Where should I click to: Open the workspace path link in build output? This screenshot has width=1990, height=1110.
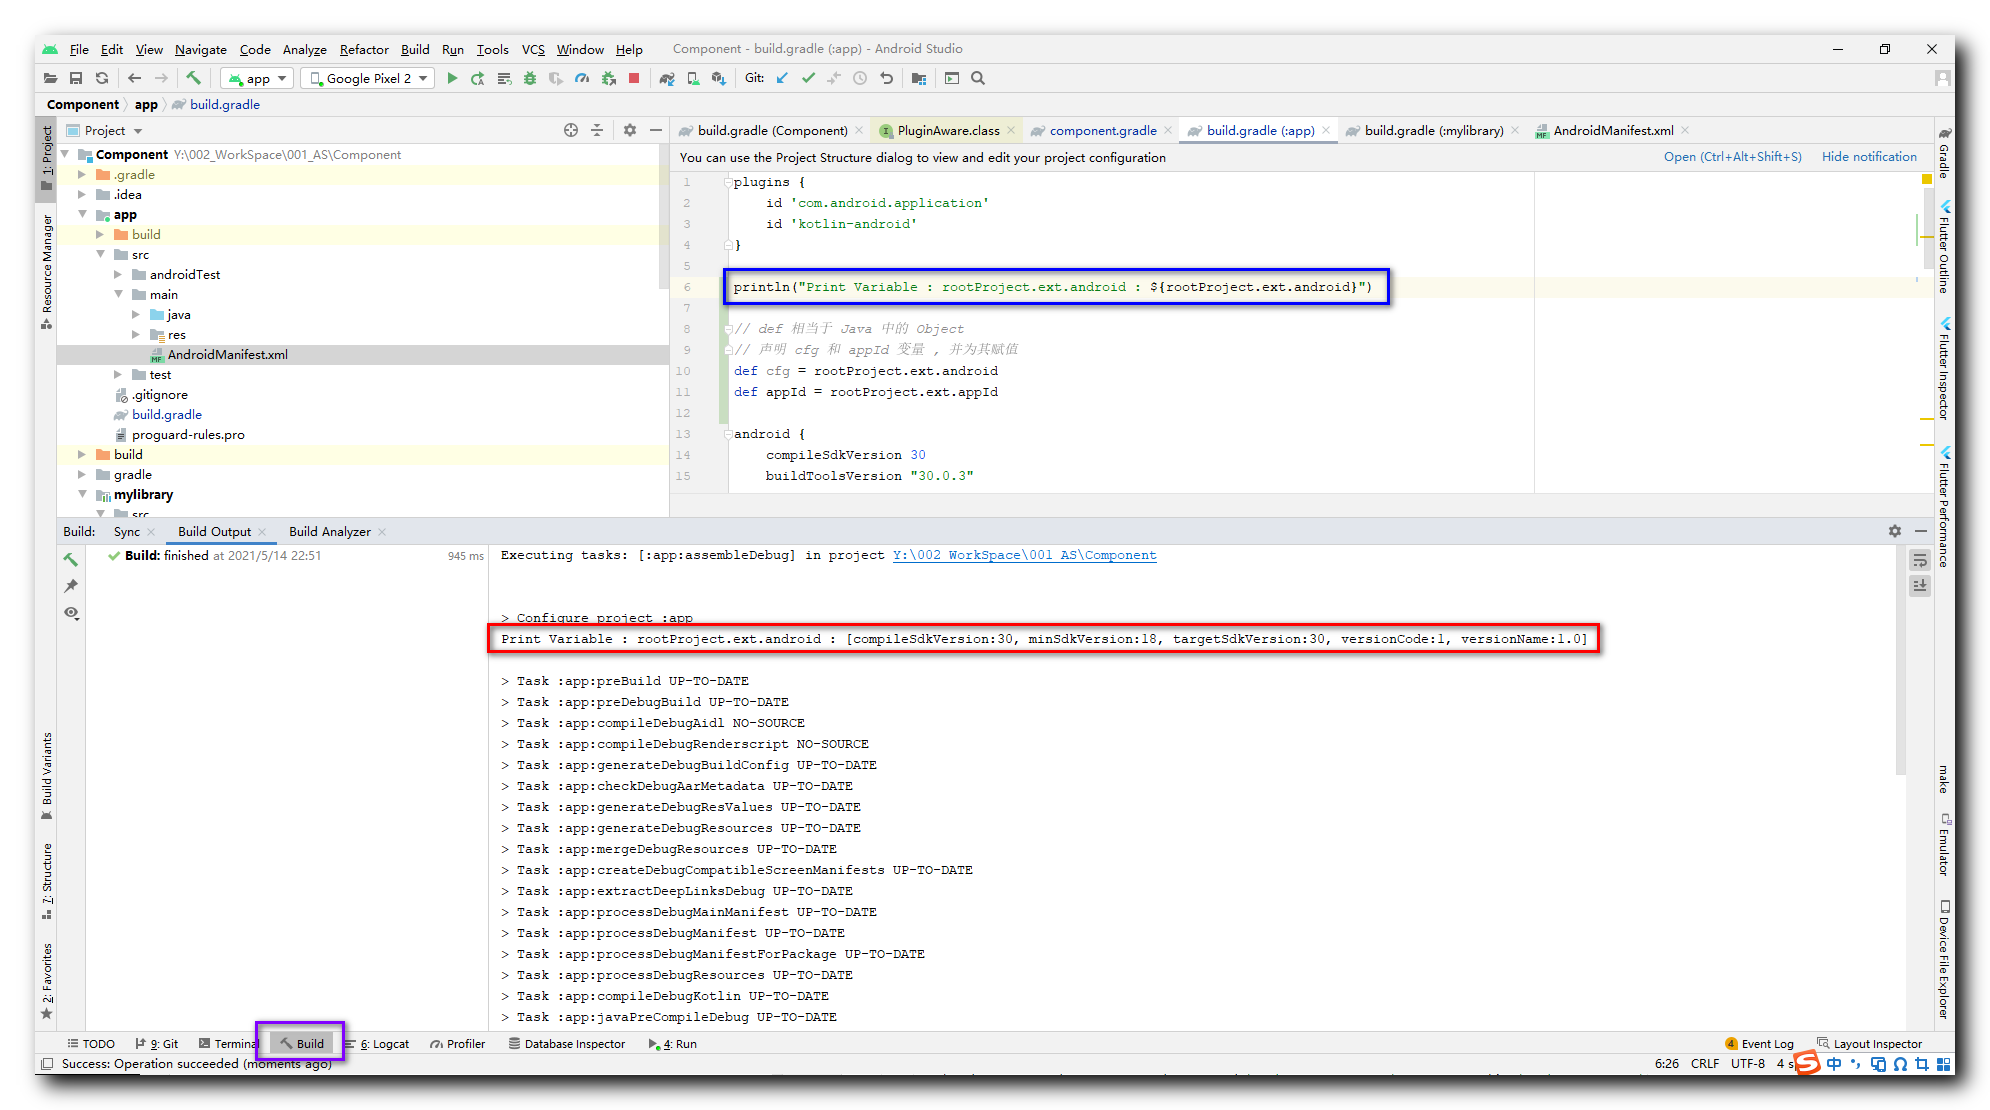pyautogui.click(x=1024, y=555)
